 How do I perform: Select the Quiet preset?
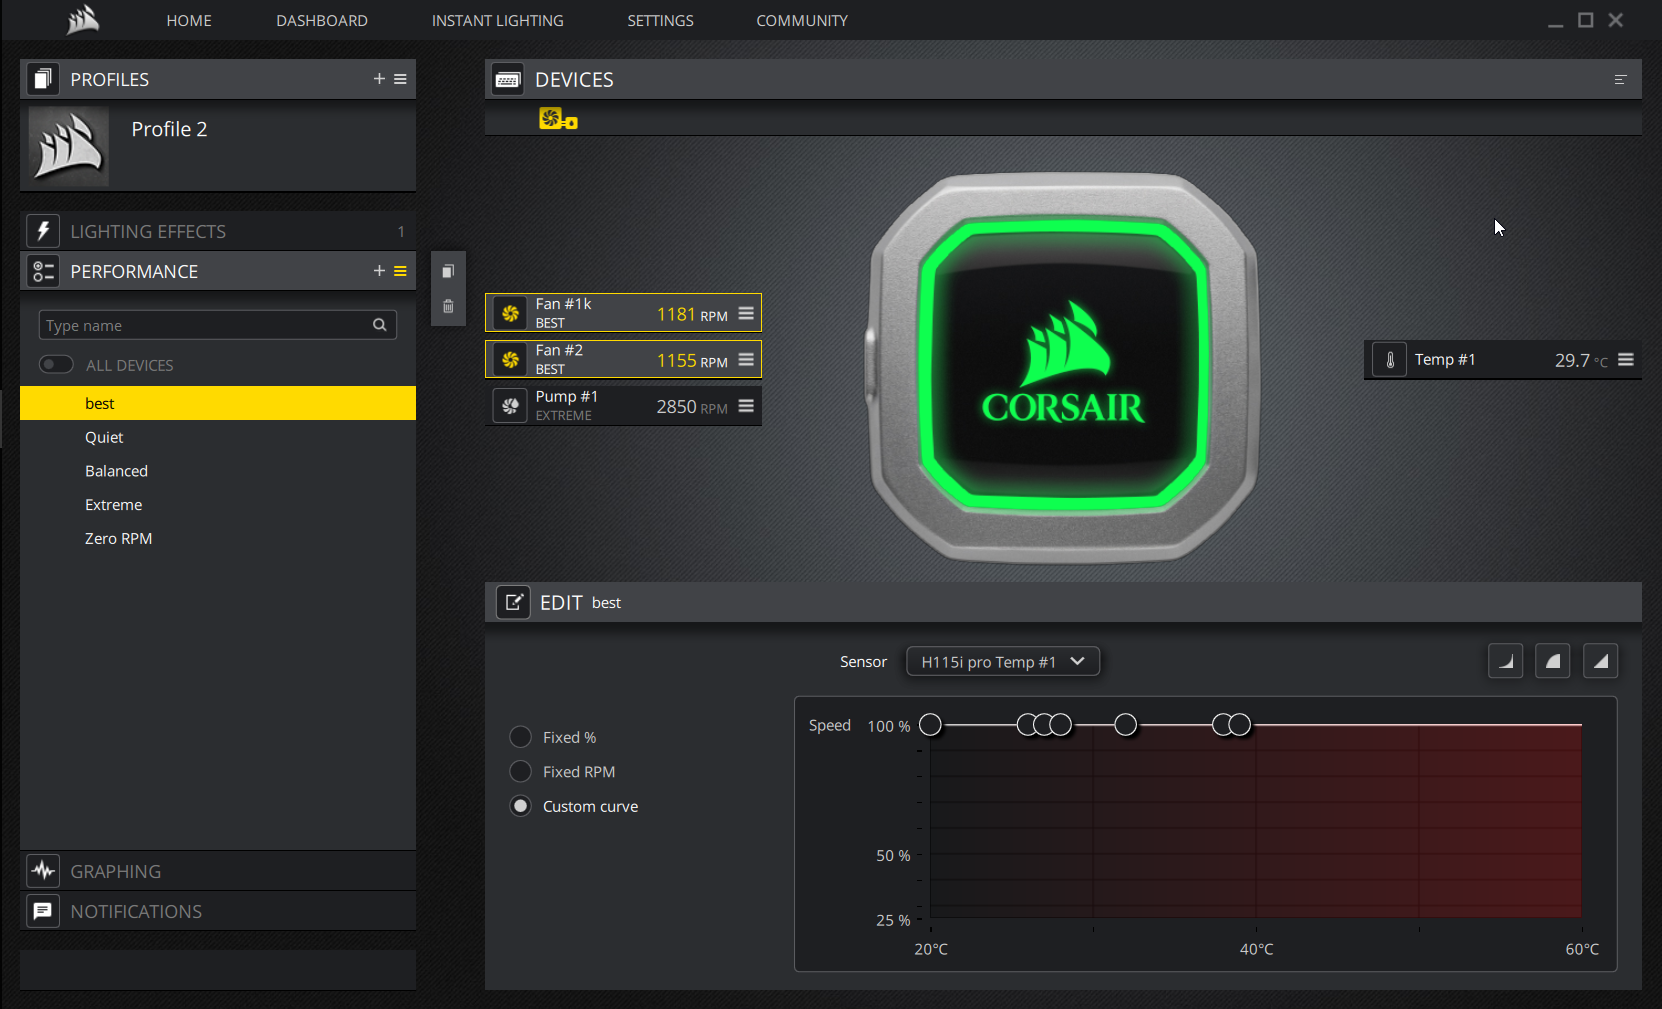218,437
